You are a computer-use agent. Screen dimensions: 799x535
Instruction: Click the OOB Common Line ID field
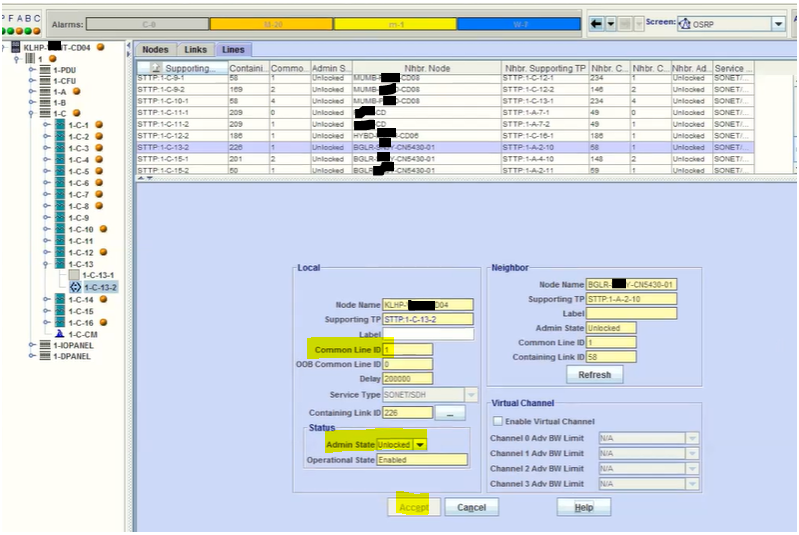pyautogui.click(x=408, y=364)
